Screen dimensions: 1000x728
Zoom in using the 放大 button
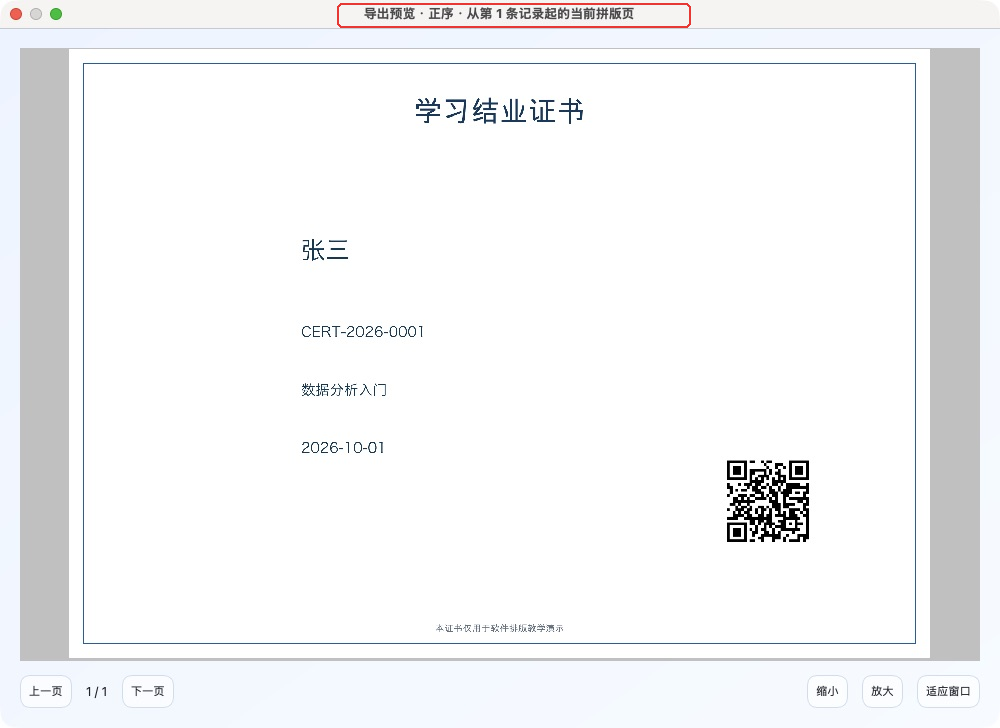882,691
